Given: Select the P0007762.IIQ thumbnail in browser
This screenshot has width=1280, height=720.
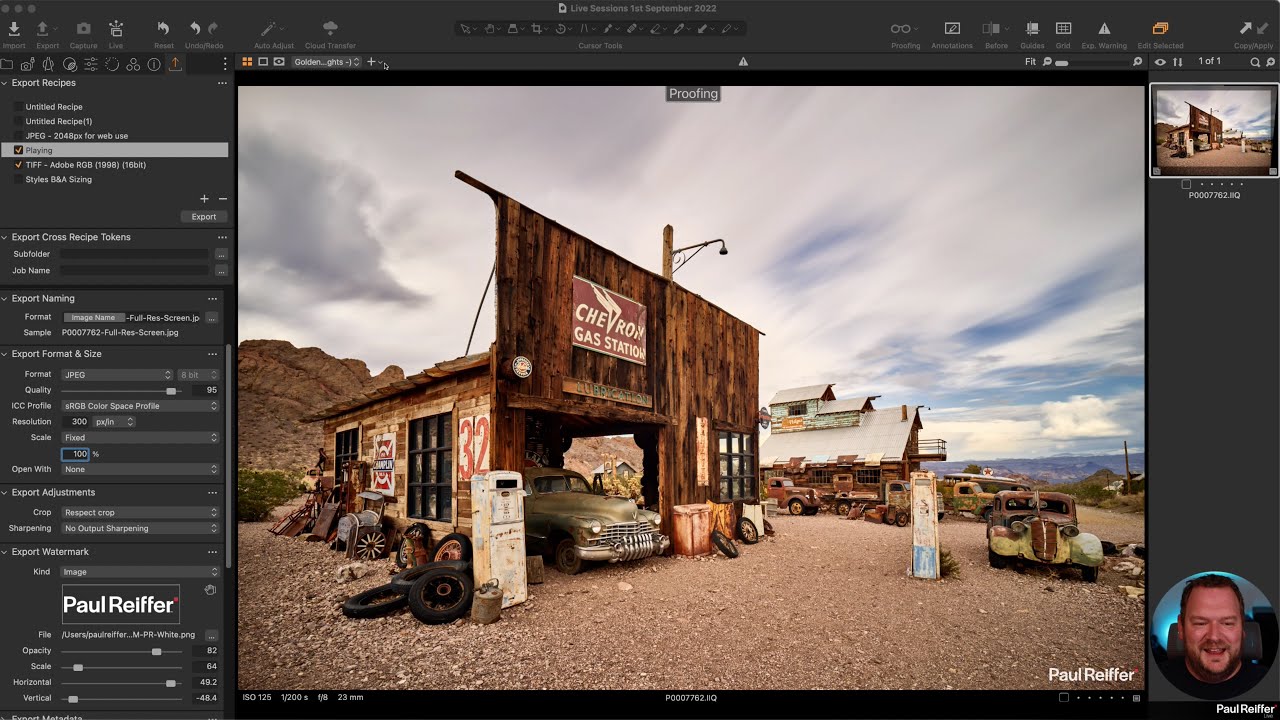Looking at the screenshot, I should point(1214,131).
